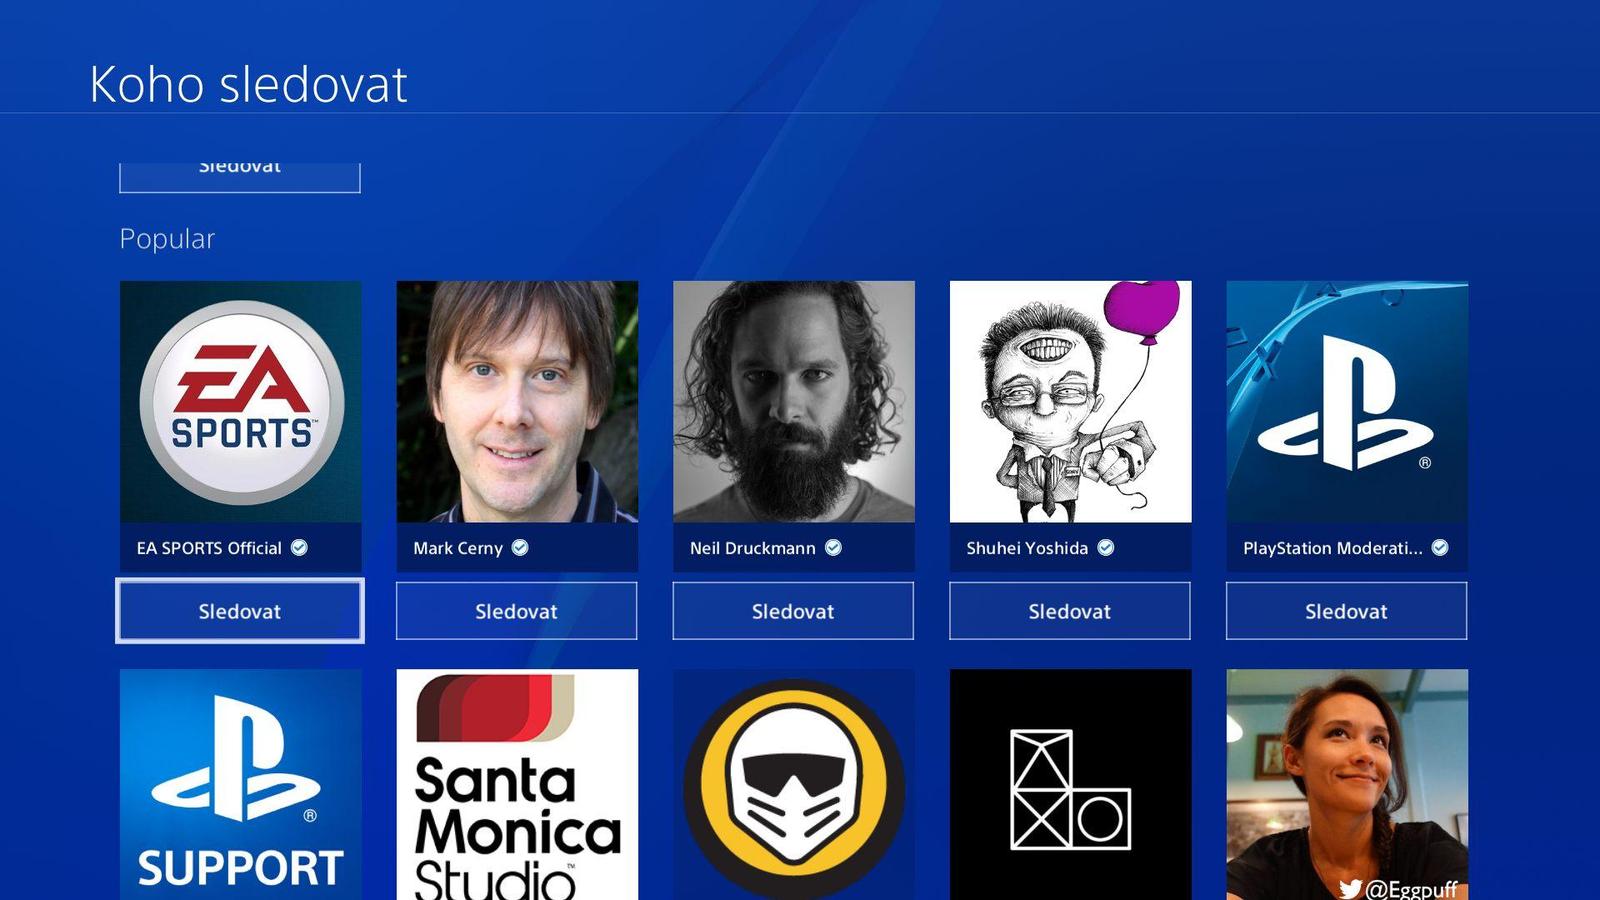Click the verified checkmark next to Shuhei Yoshida
The image size is (1600, 900).
pos(1106,547)
